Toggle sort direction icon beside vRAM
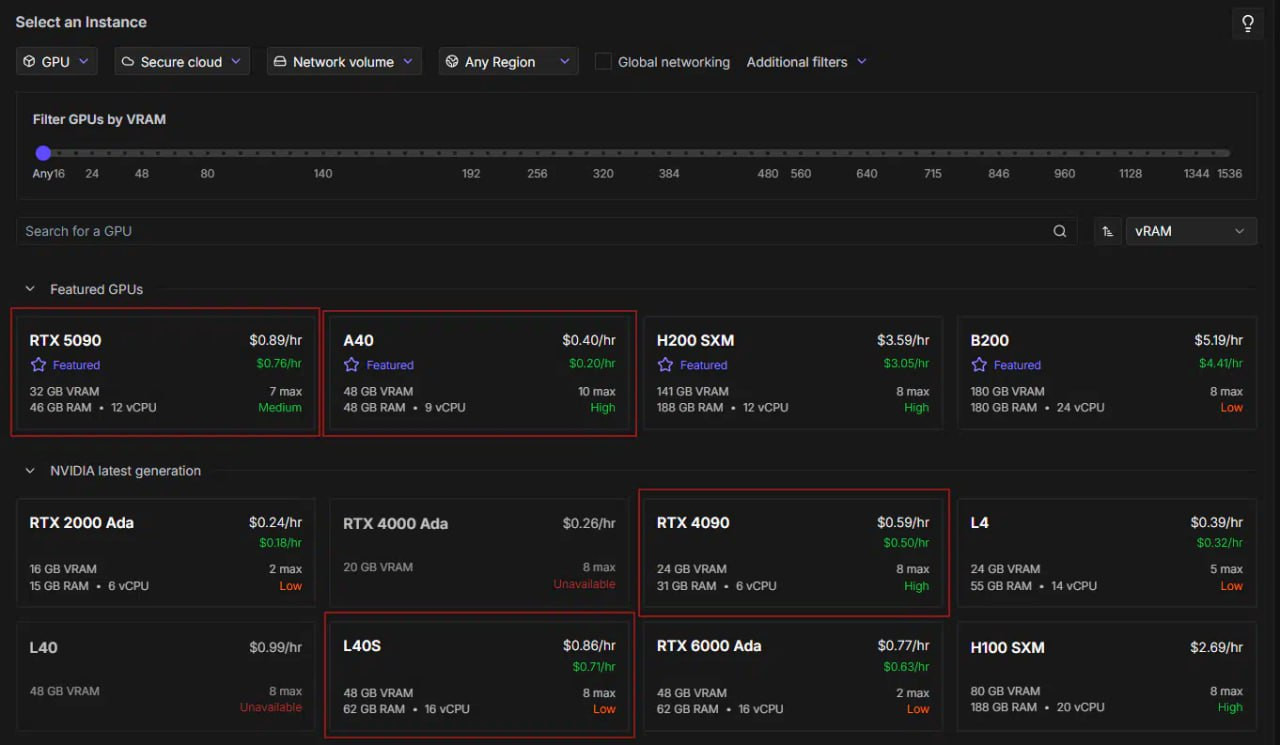The image size is (1280, 745). tap(1107, 231)
